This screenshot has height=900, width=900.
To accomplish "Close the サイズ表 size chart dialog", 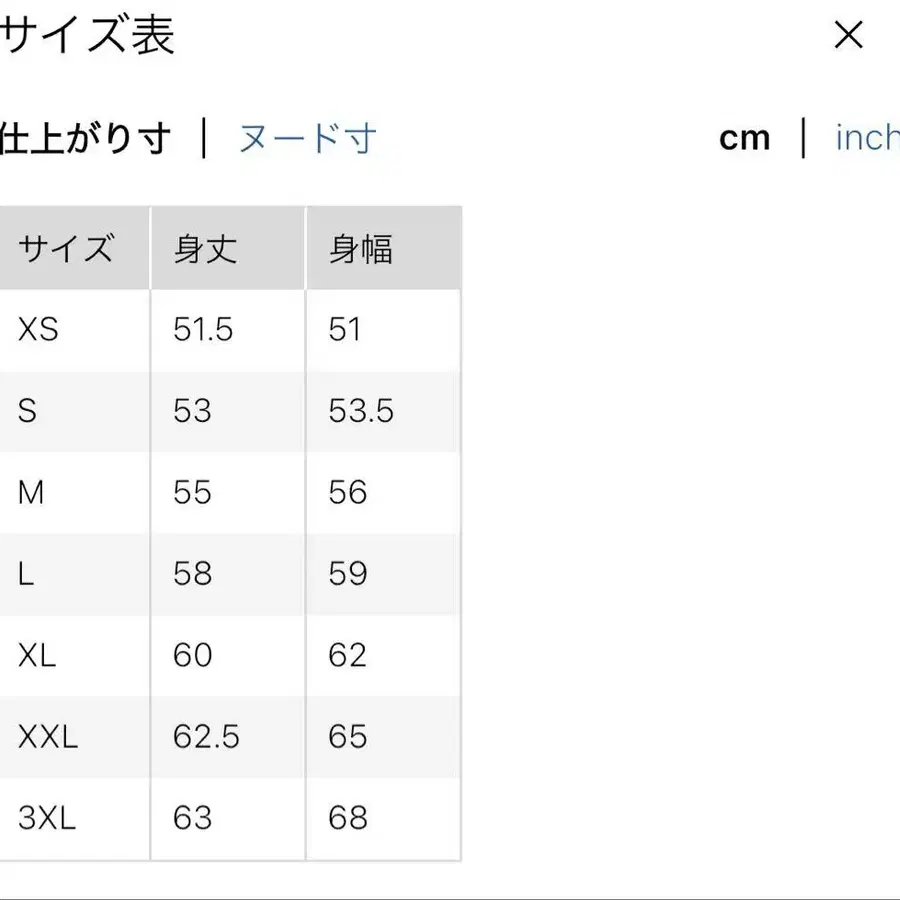I will [x=848, y=36].
